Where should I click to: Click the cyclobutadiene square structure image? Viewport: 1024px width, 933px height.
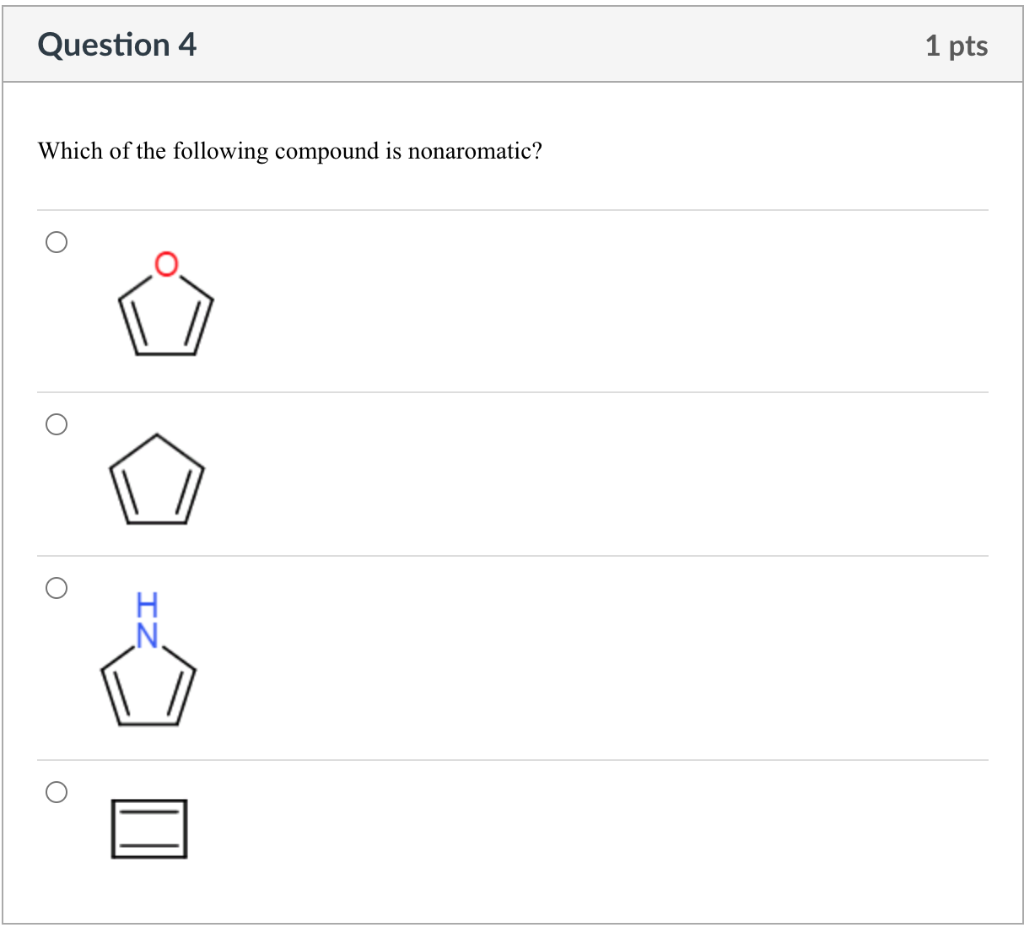[150, 829]
